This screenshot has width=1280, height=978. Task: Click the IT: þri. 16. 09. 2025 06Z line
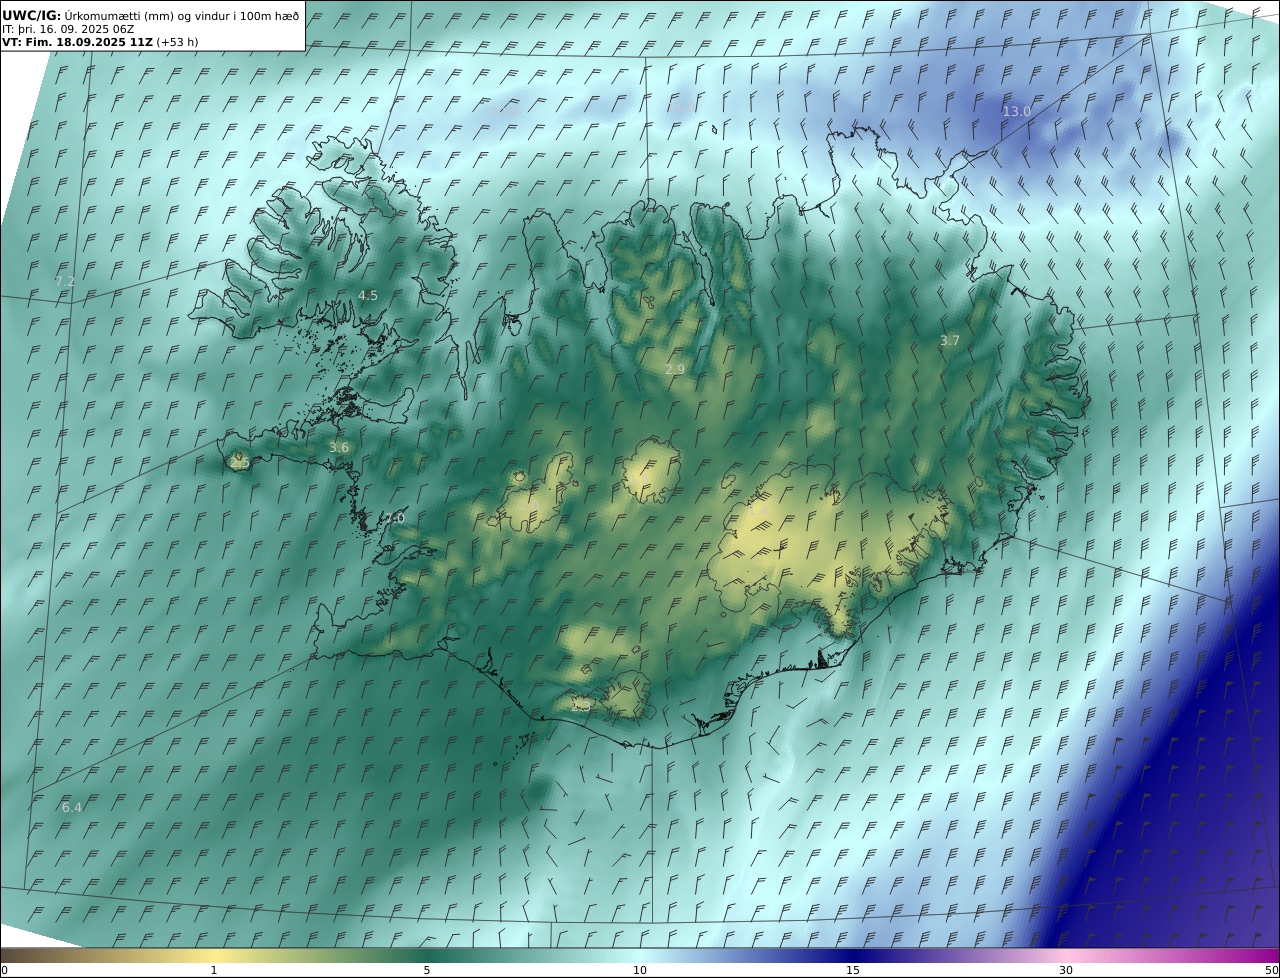(x=68, y=30)
